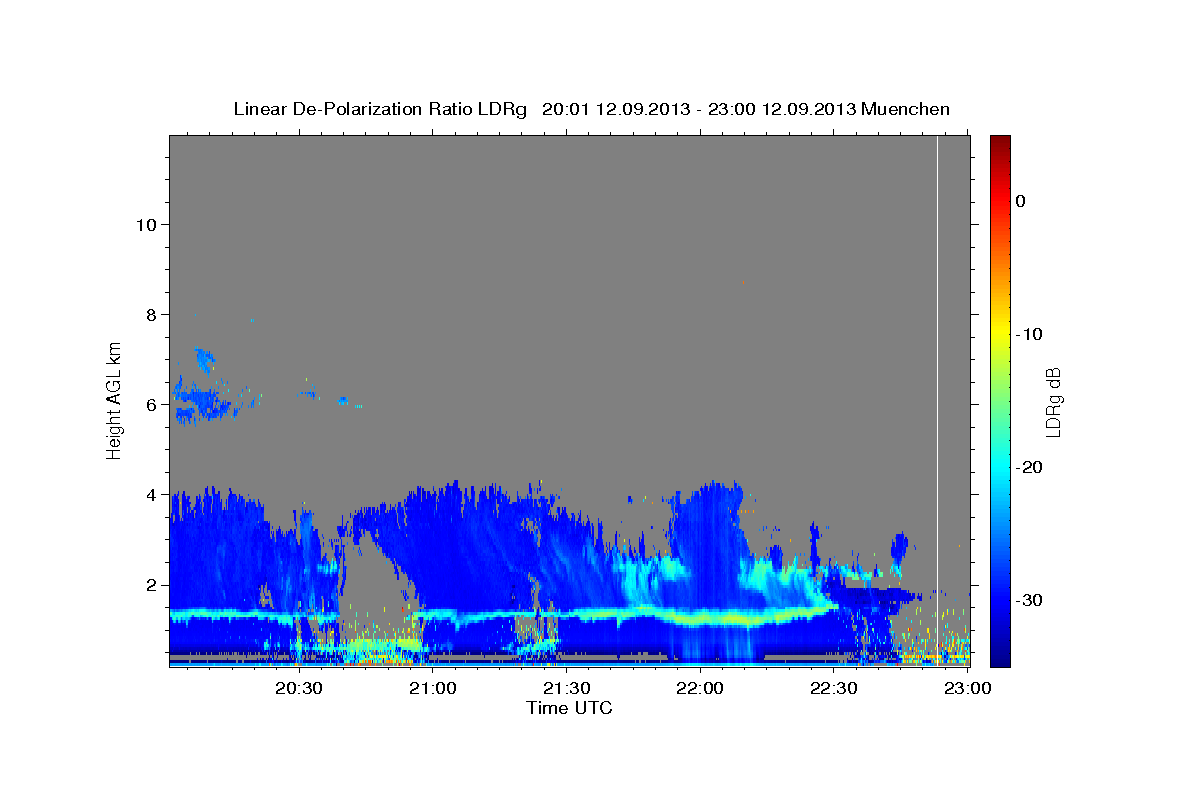Click the height tick label '2'
Screen dimensions: 1200x800
tap(151, 584)
